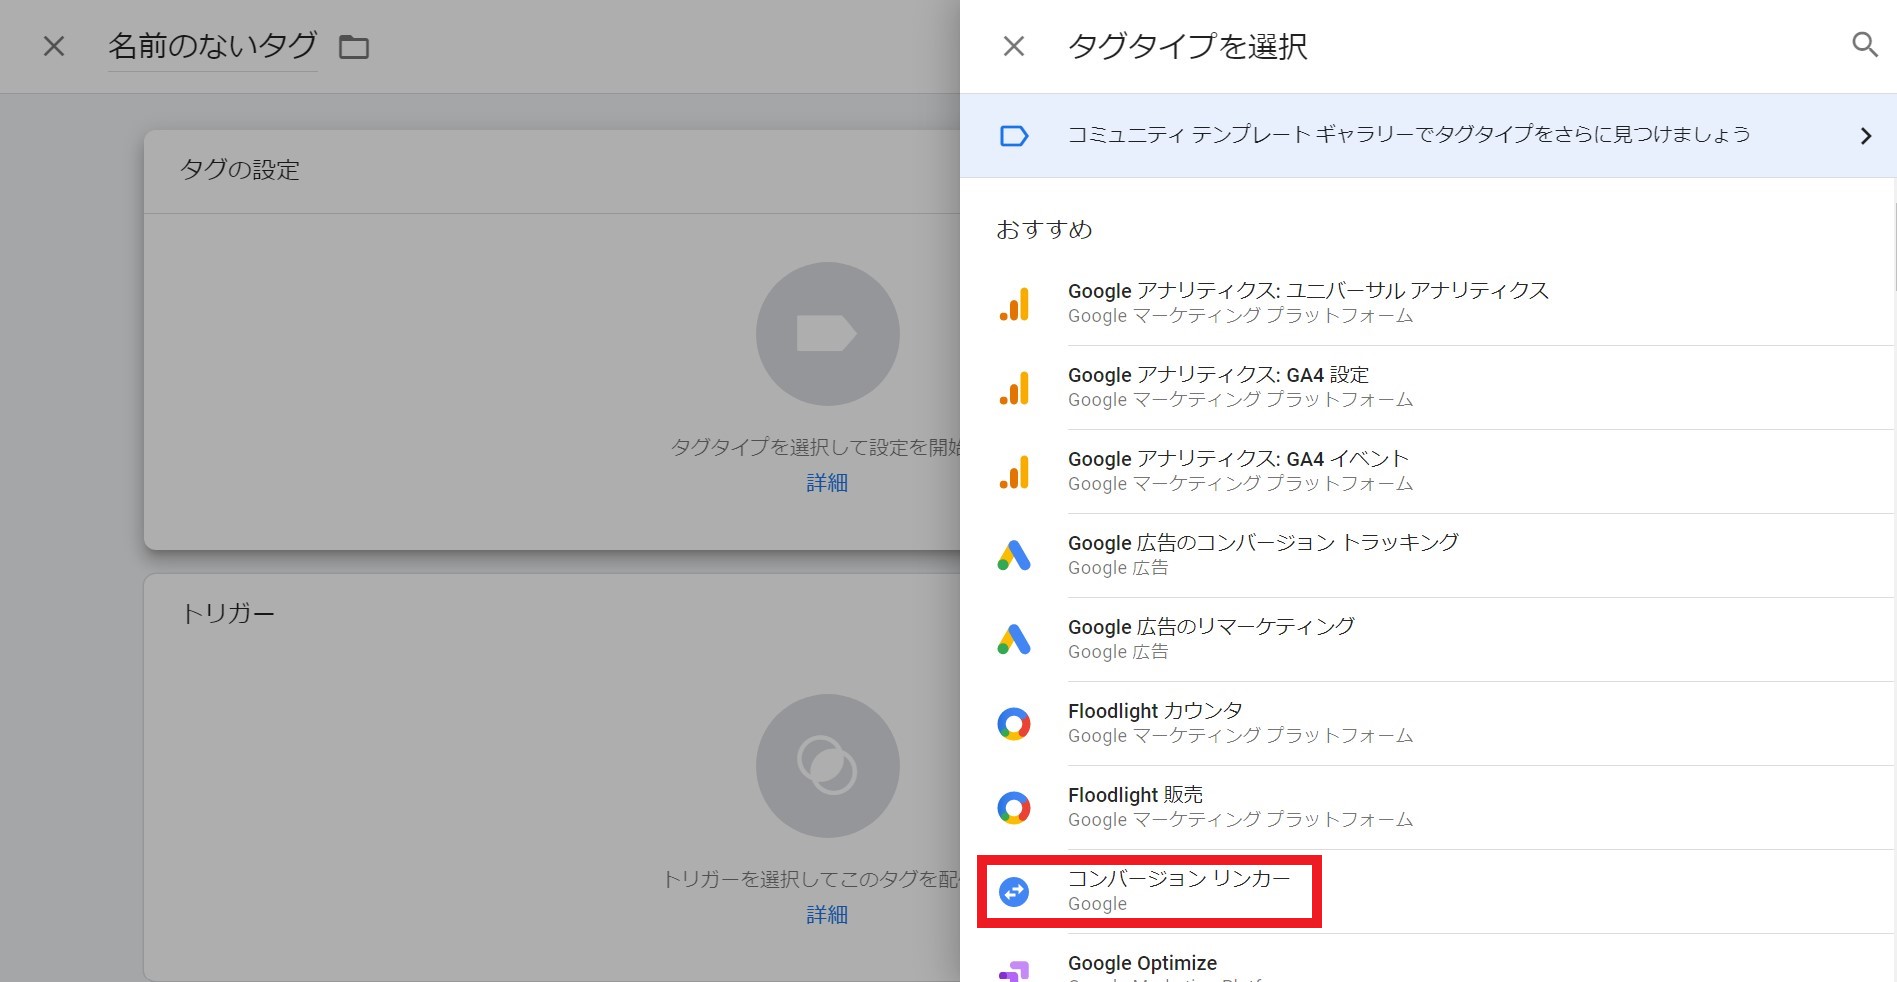Close the 名前のないタグ editor
This screenshot has width=1897, height=982.
point(54,46)
